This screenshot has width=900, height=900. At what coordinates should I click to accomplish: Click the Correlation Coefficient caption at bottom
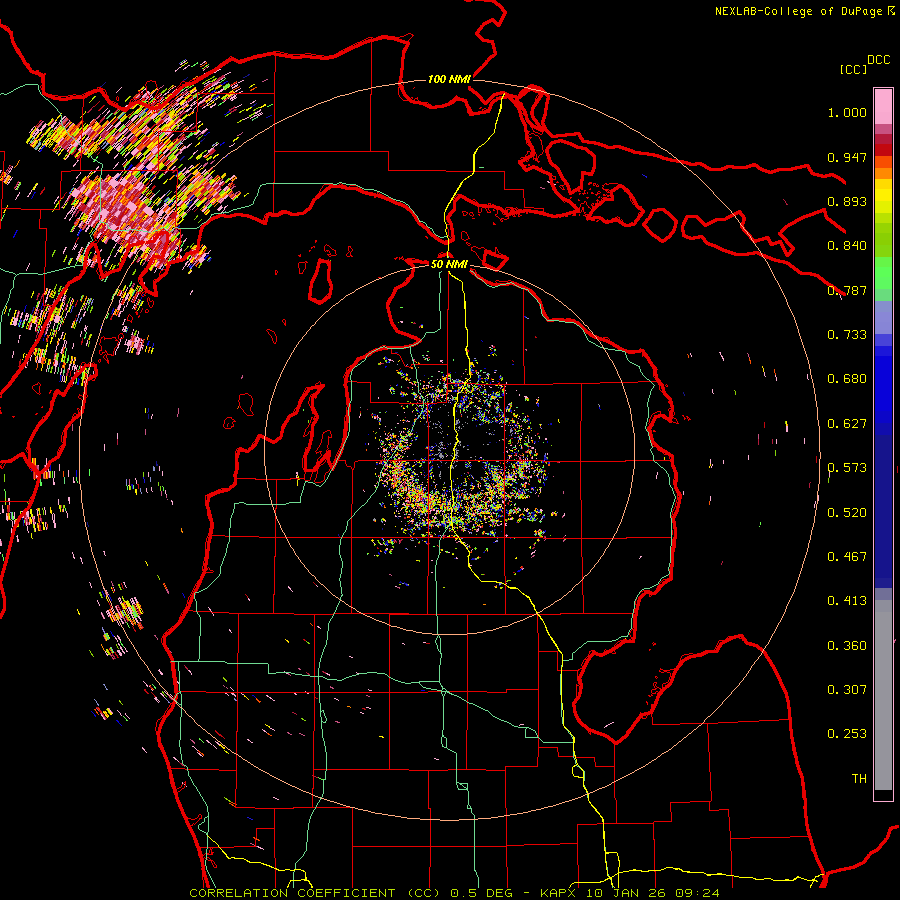pos(454,893)
